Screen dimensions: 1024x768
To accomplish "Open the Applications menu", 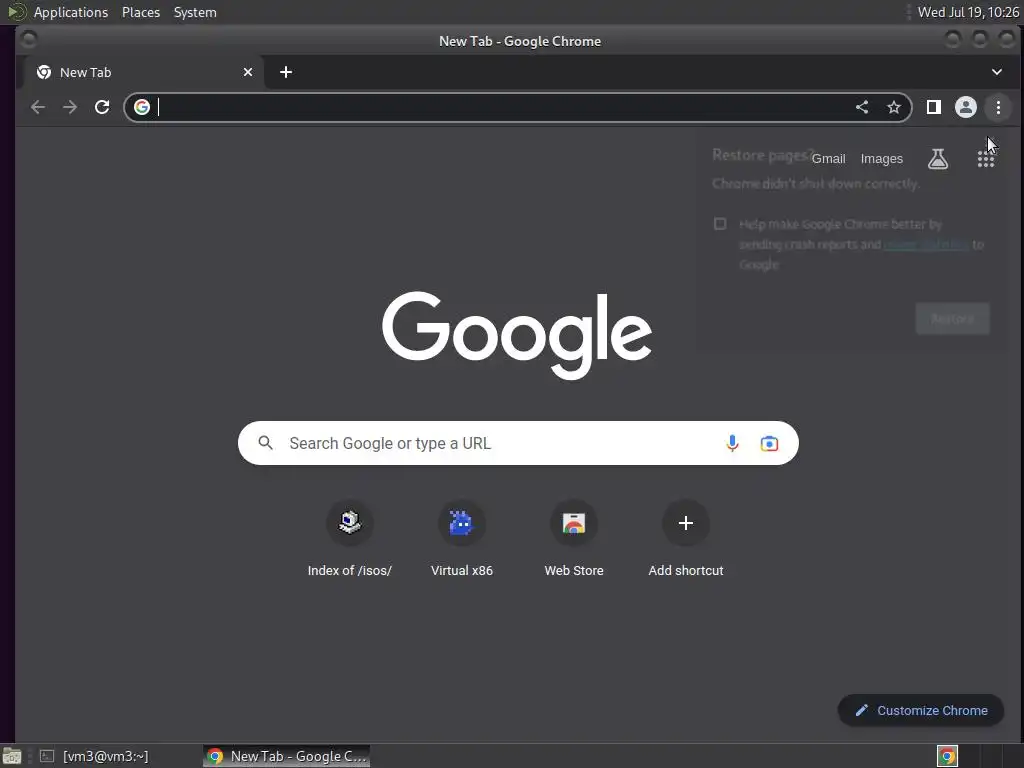I will 71,12.
